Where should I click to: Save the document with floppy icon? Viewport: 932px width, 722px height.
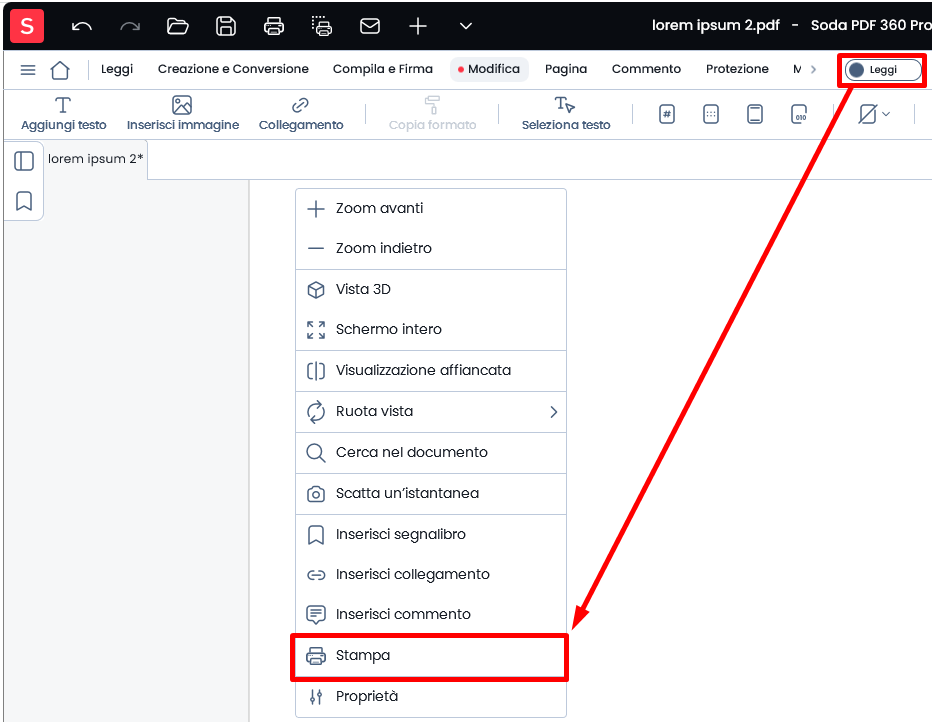226,26
